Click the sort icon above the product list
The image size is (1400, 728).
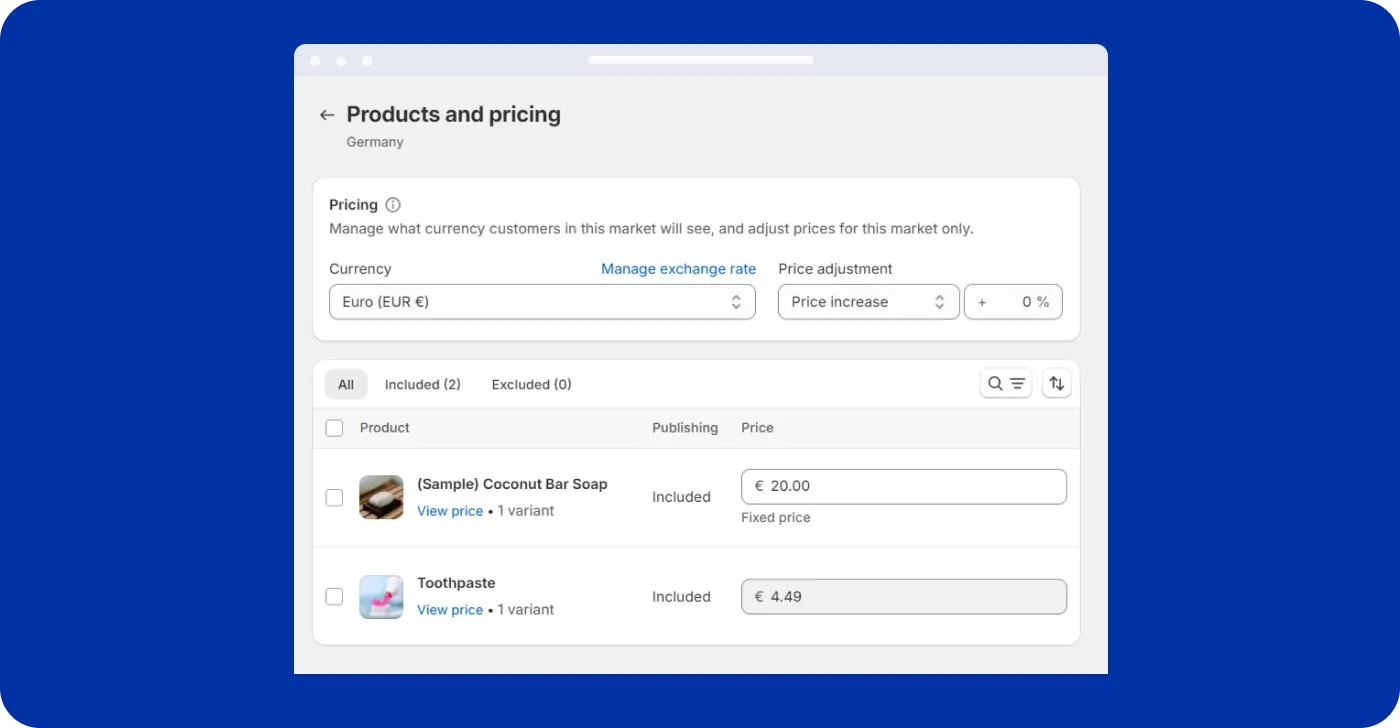point(1056,383)
